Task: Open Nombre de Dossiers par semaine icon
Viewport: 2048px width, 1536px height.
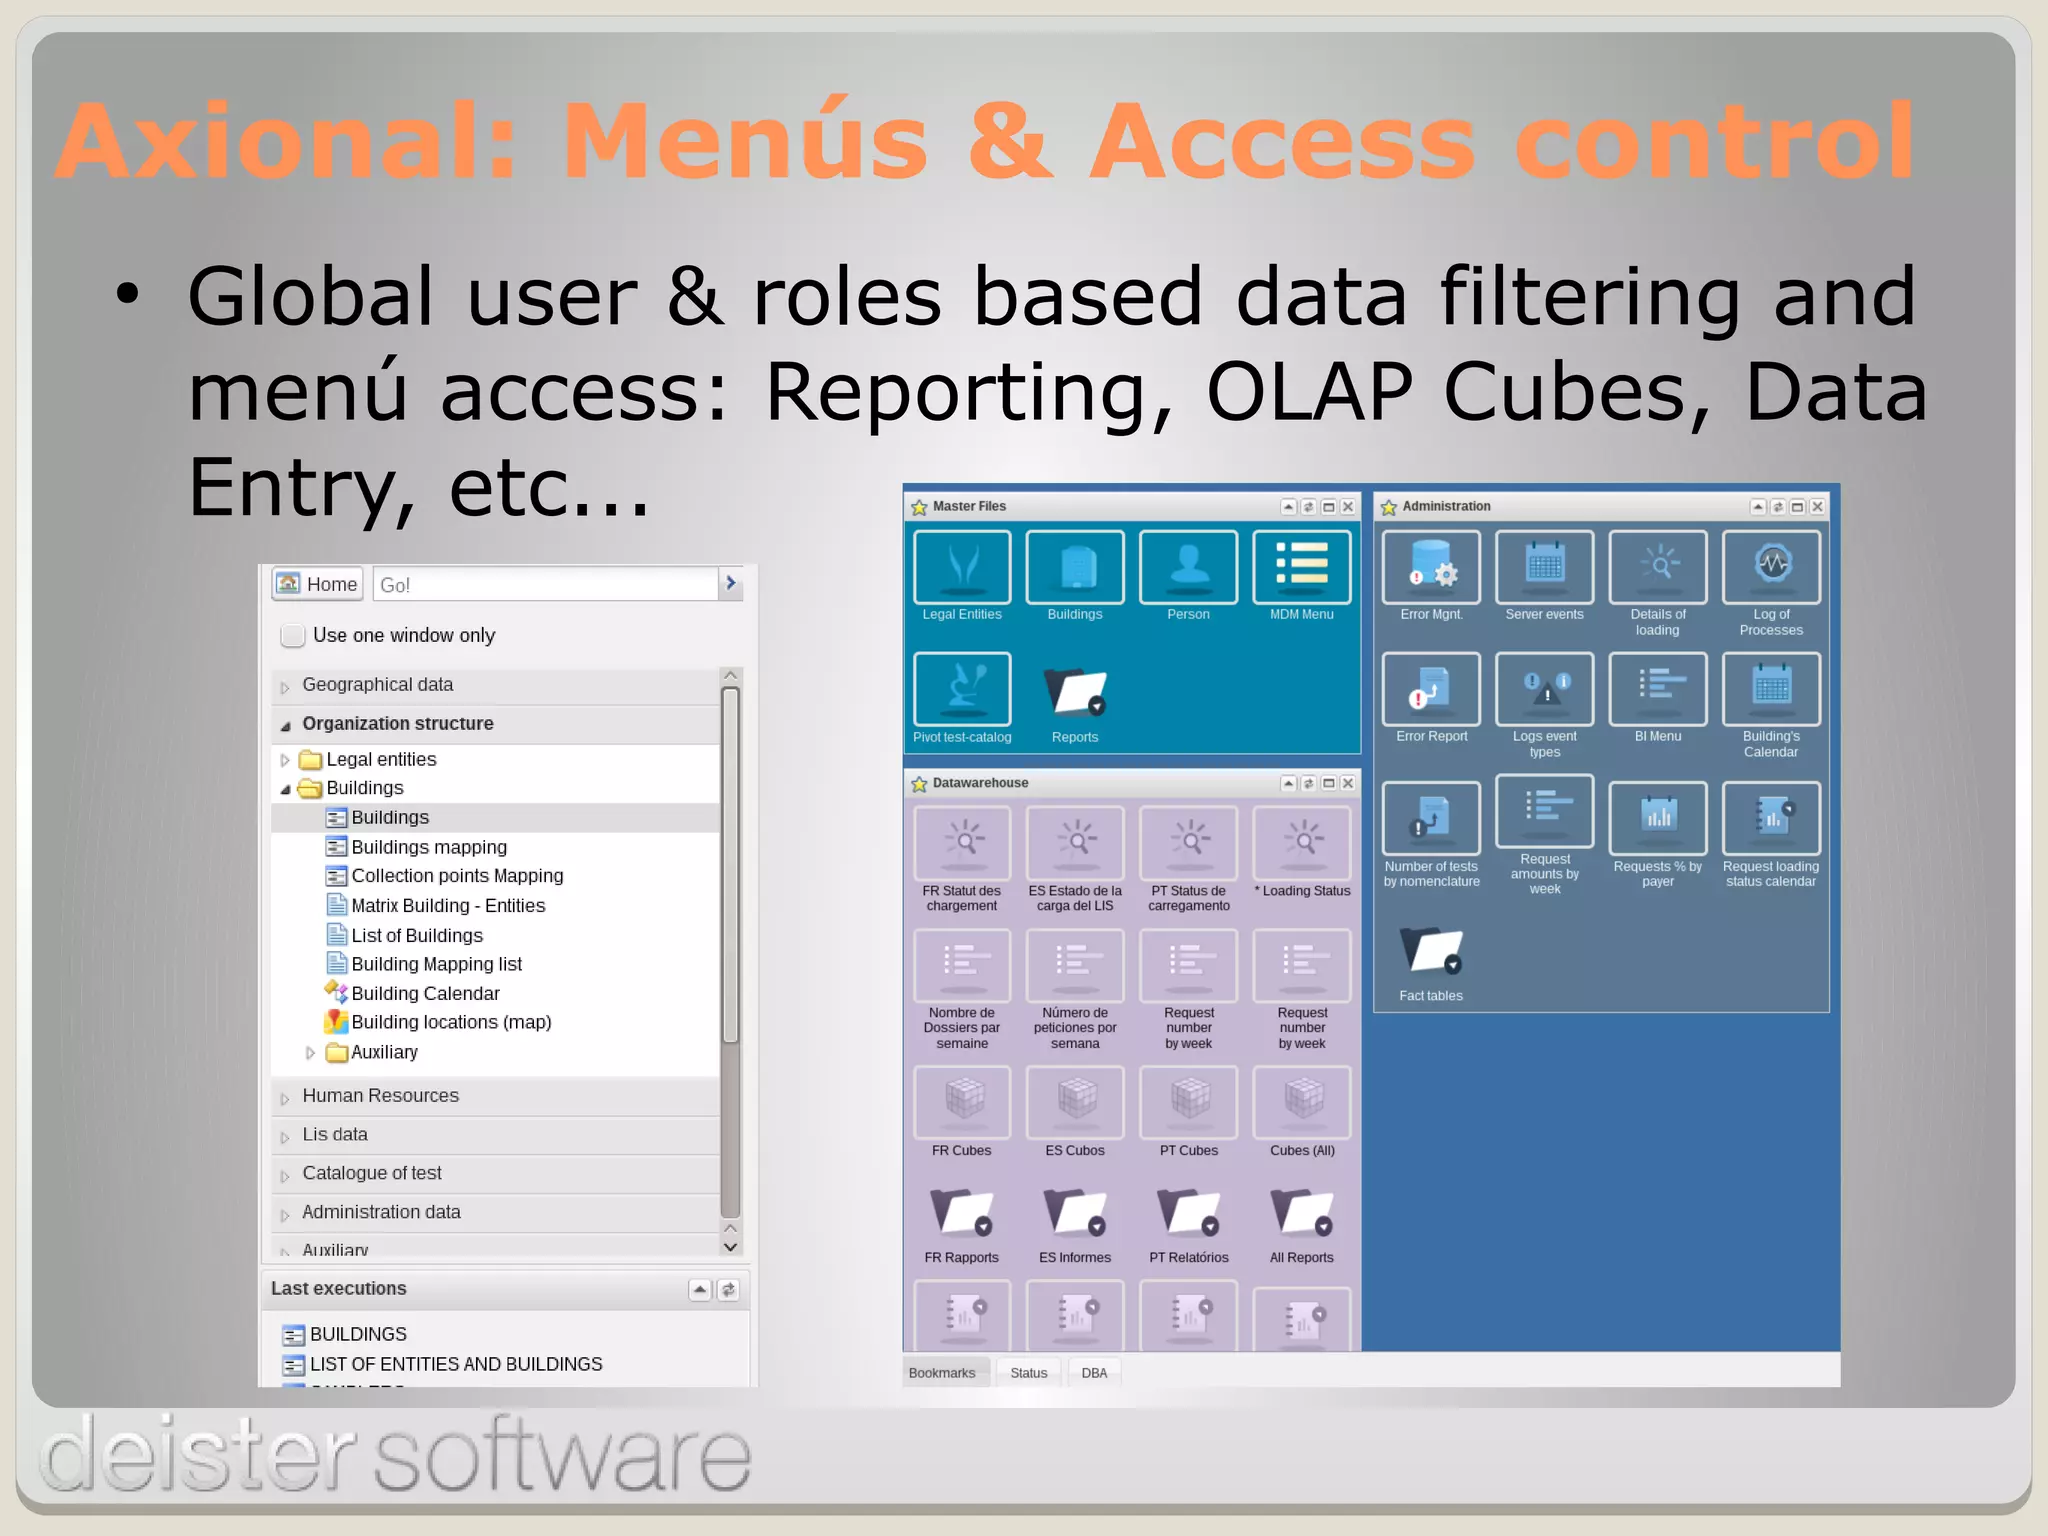Action: [962, 966]
